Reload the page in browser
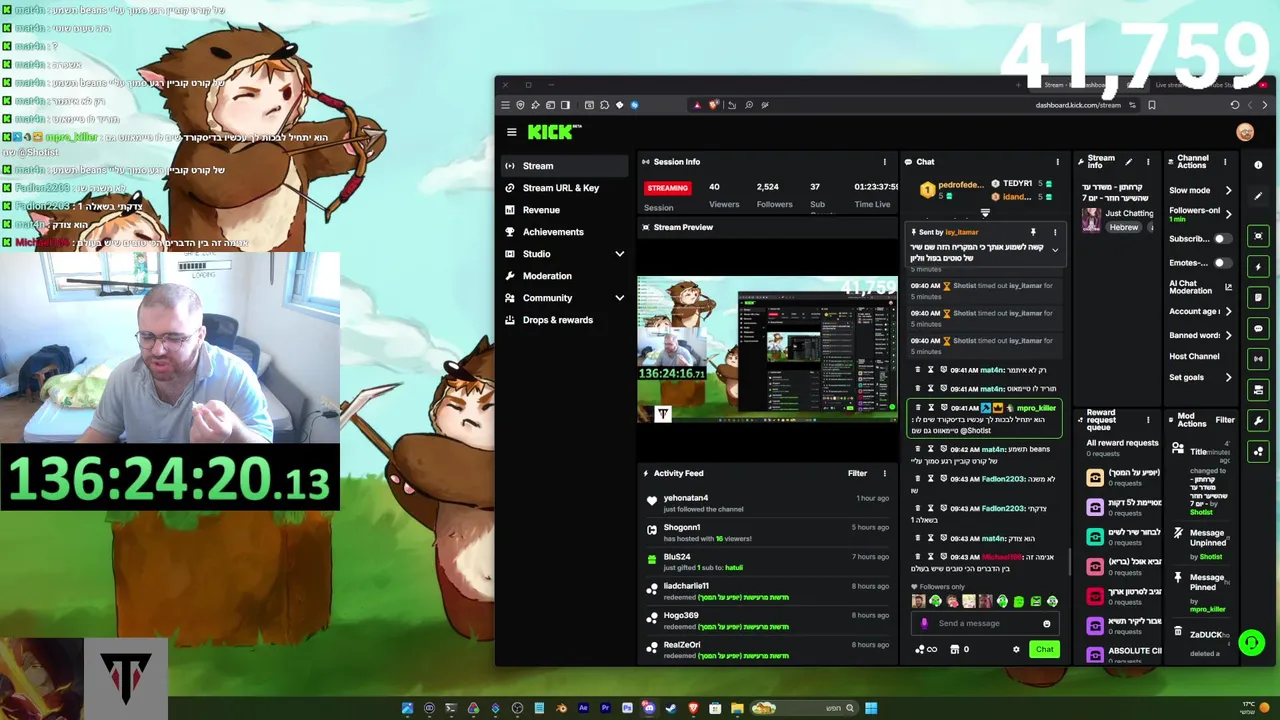Screen dimensions: 1280x720 pyautogui.click(x=1235, y=105)
